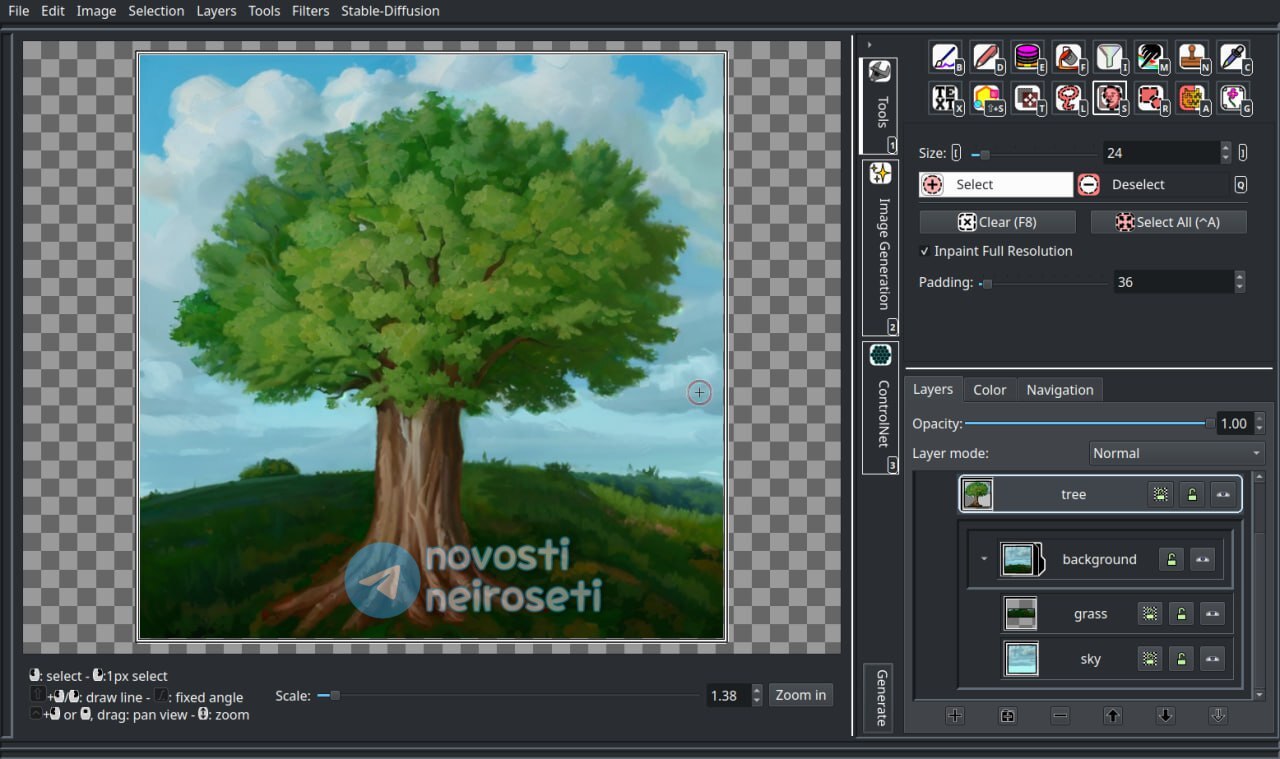Toggle the lock on the grass layer
This screenshot has width=1280, height=759.
pos(1181,614)
